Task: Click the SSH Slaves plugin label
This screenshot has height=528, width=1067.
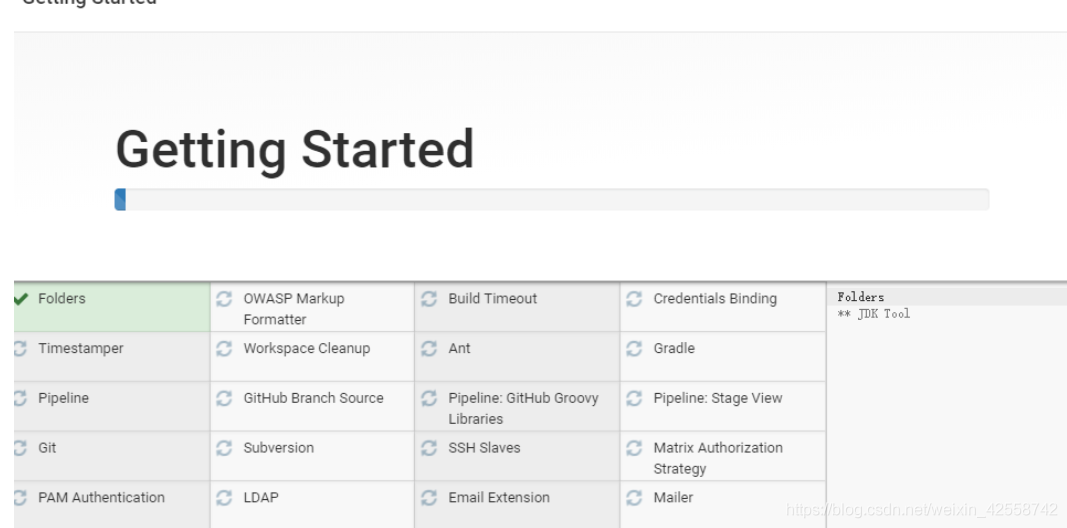Action: pos(484,448)
